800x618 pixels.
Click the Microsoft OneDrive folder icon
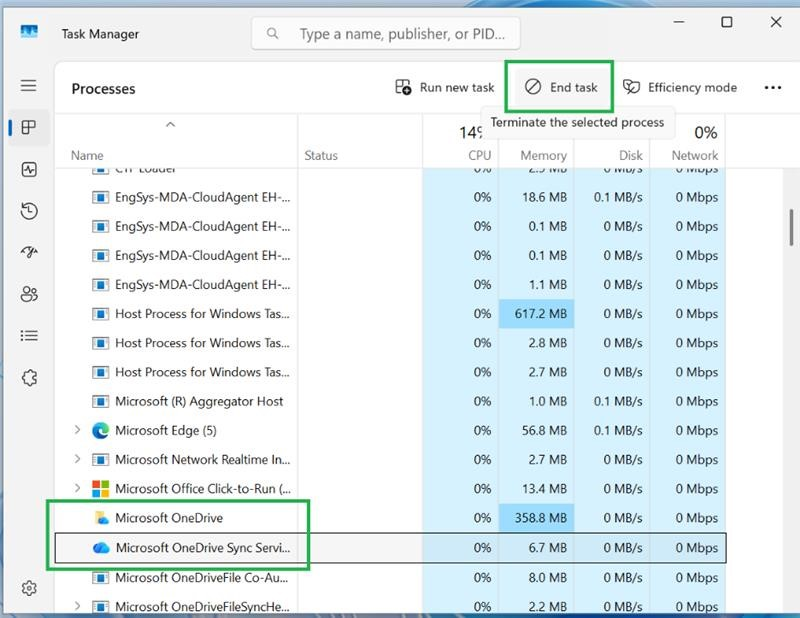102,518
